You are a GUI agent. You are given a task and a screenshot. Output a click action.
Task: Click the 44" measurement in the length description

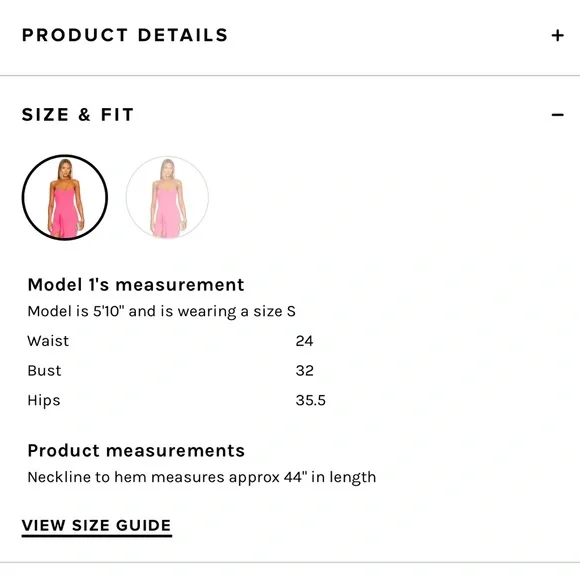pyautogui.click(x=296, y=477)
